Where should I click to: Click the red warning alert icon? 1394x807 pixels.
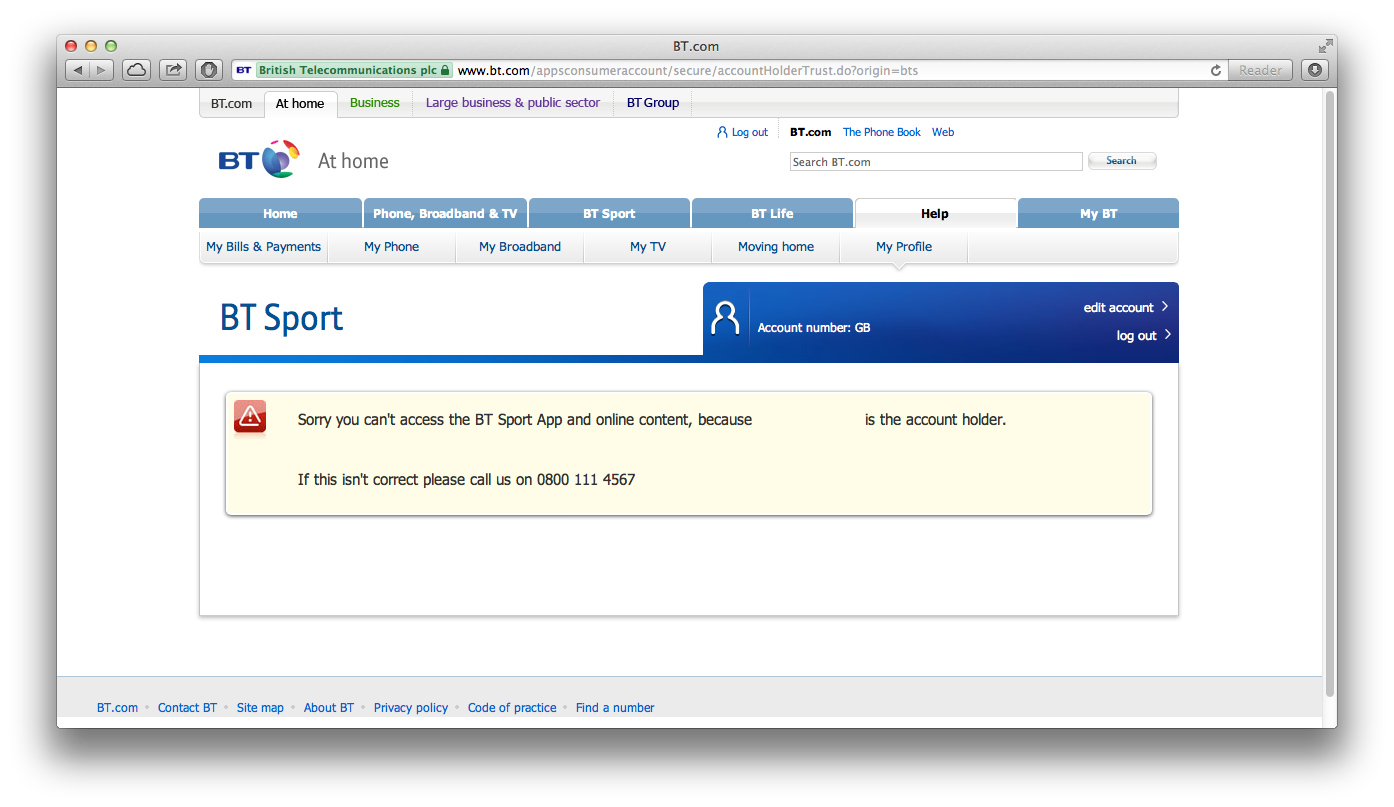250,416
